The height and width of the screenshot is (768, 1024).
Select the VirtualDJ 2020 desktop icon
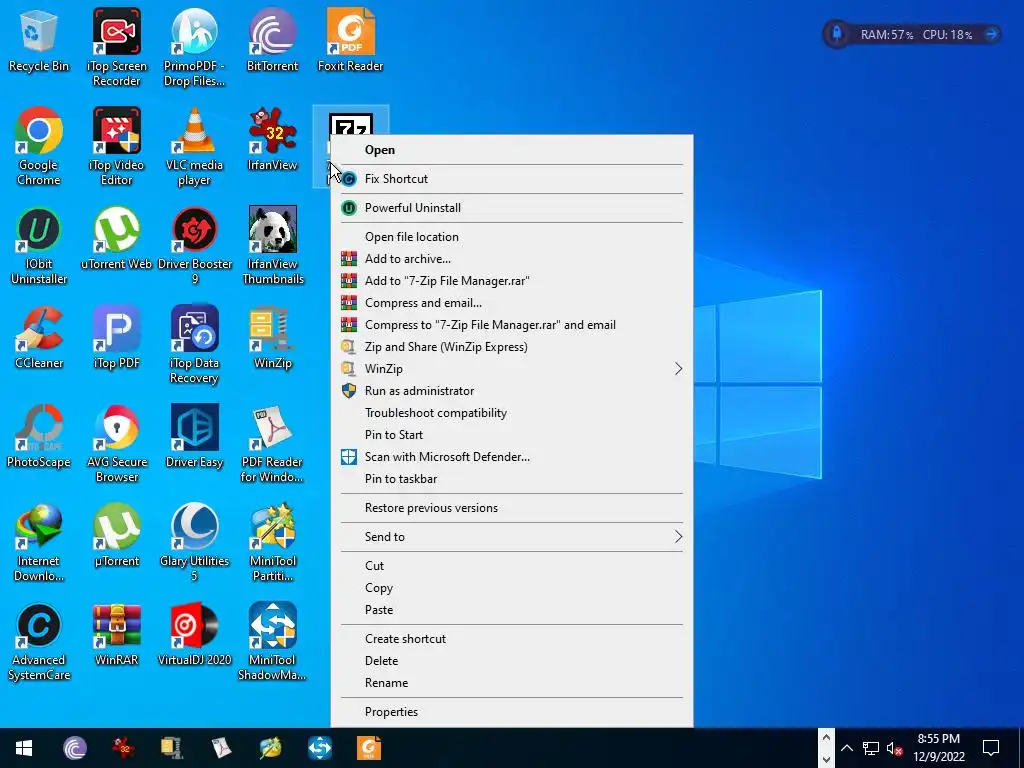[x=194, y=635]
